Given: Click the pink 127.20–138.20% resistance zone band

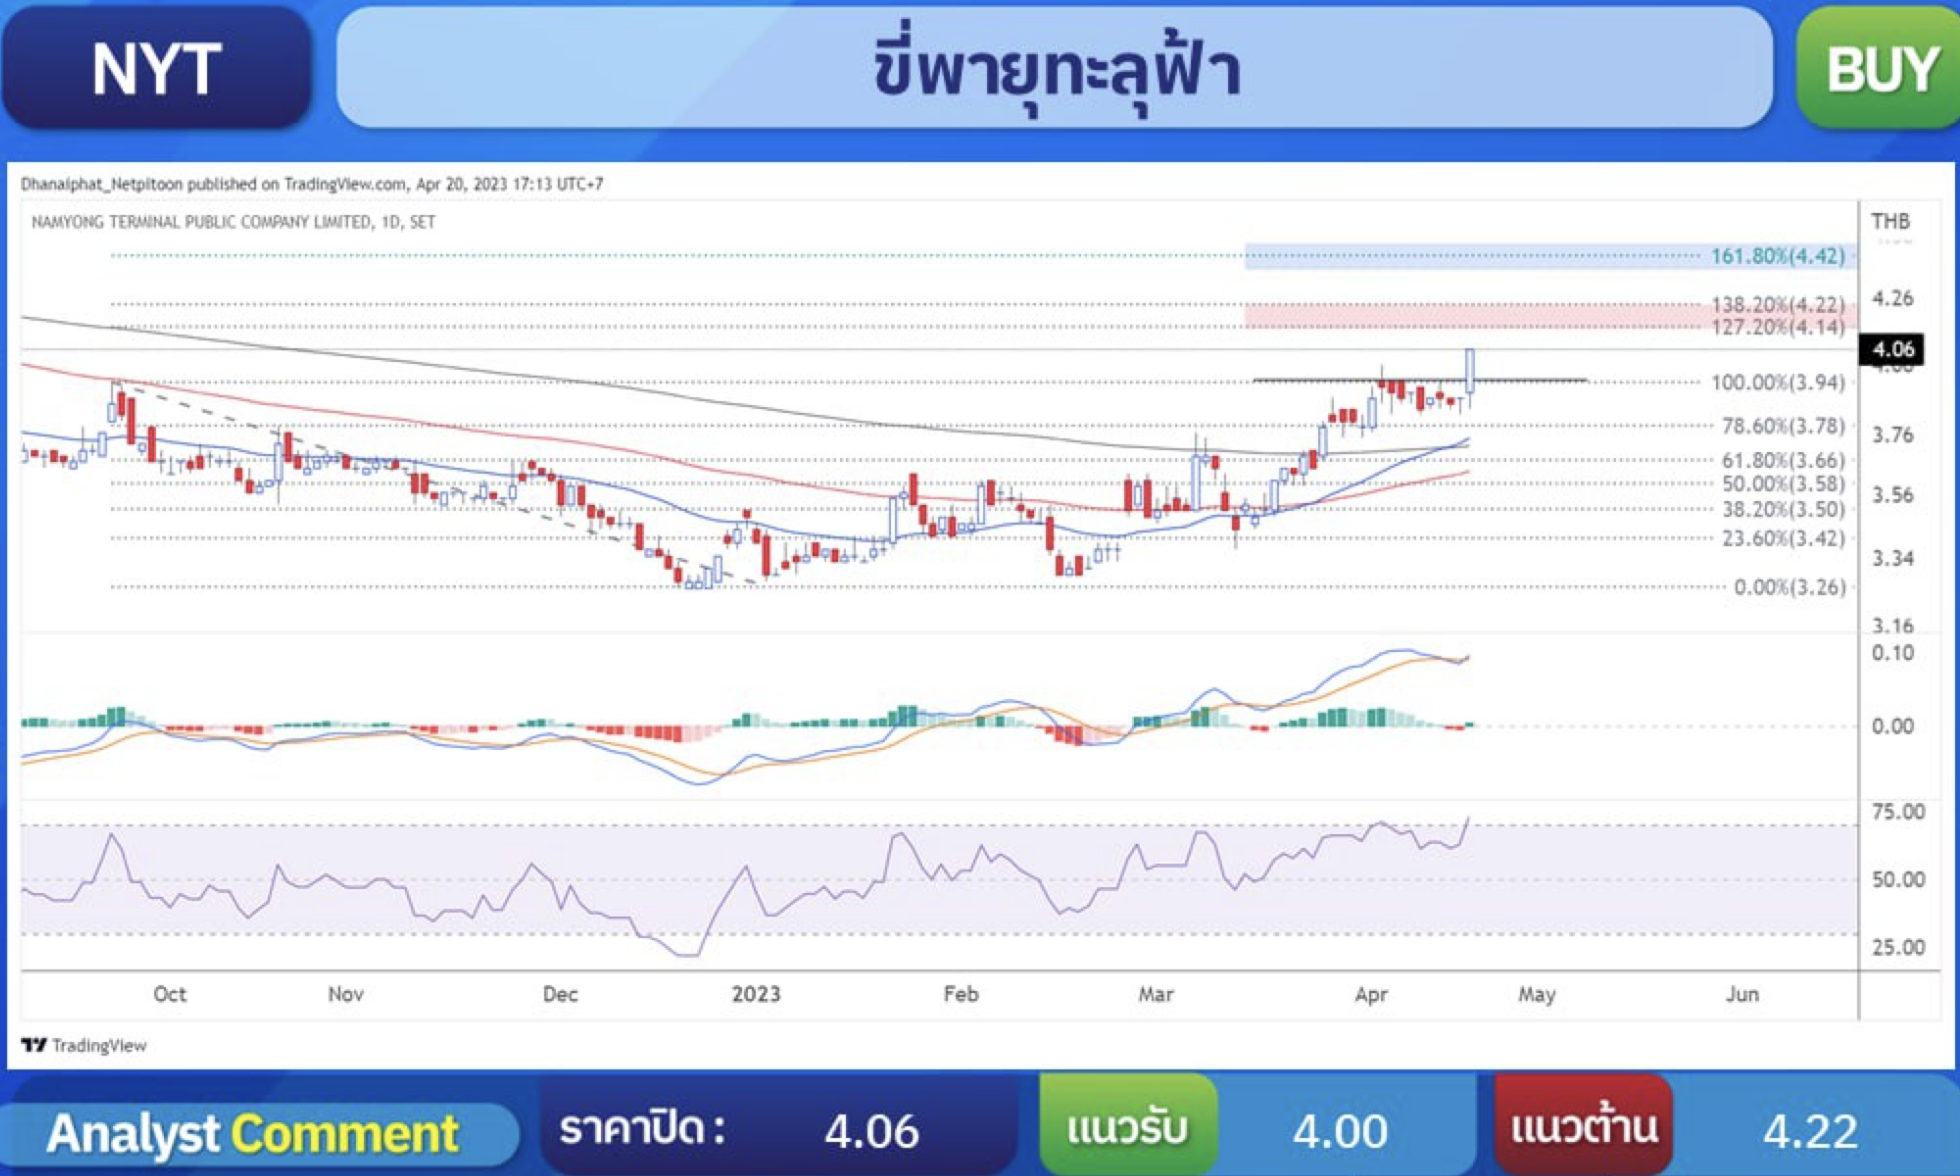Looking at the screenshot, I should pos(1550,315).
